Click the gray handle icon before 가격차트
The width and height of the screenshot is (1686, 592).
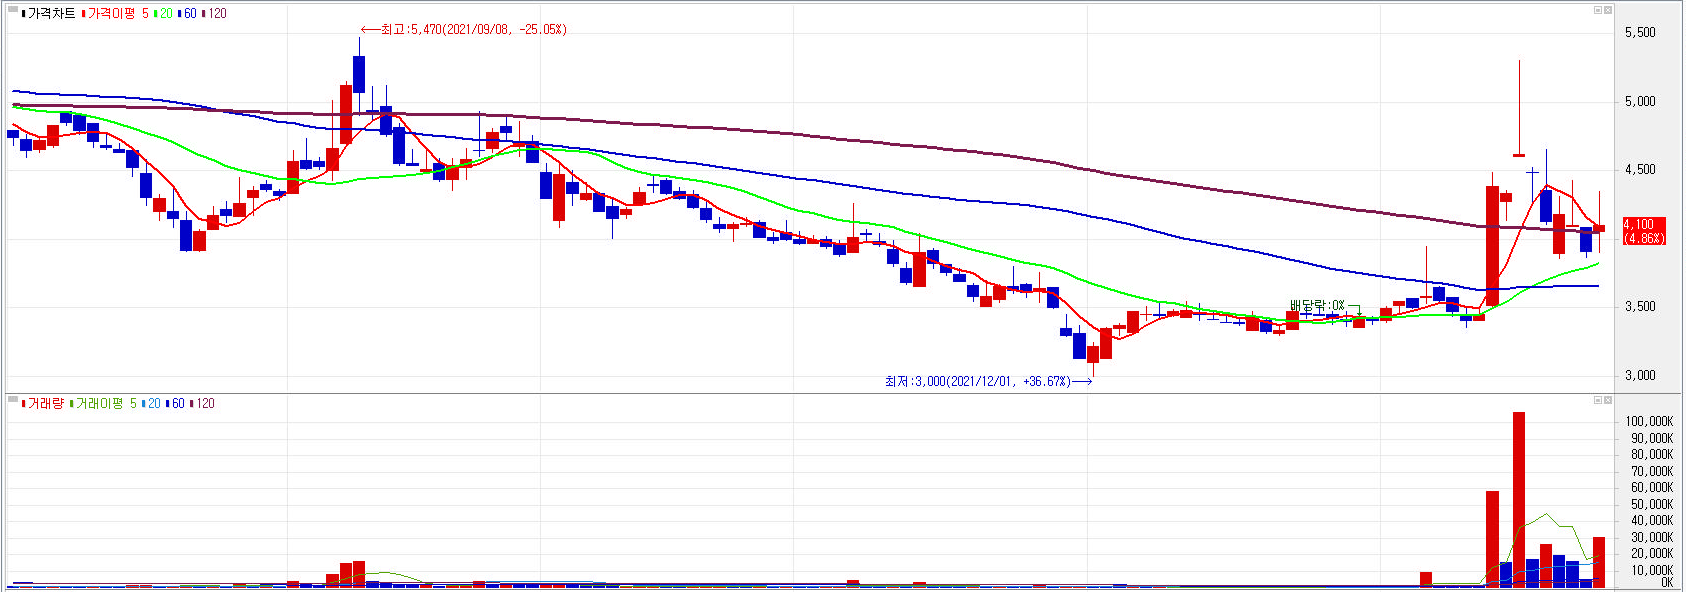(13, 10)
